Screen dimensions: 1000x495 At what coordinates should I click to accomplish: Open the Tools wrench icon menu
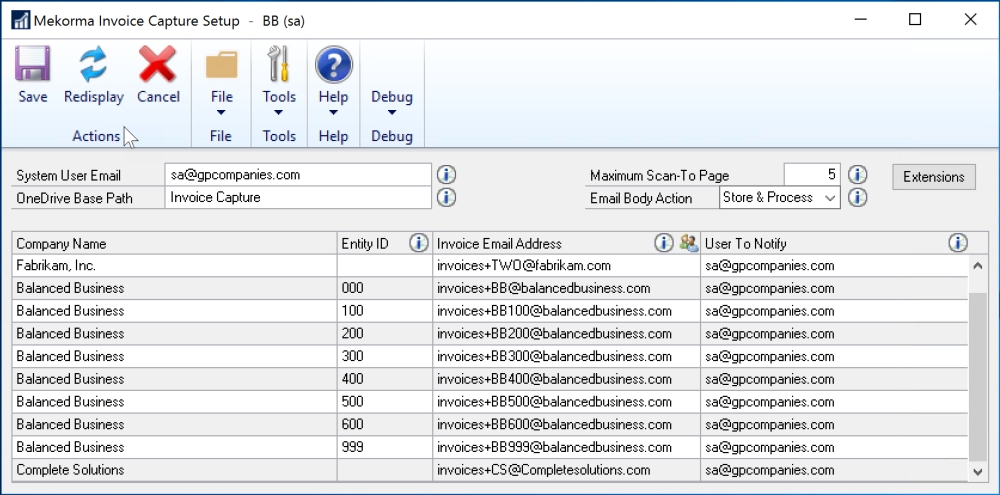pyautogui.click(x=279, y=64)
